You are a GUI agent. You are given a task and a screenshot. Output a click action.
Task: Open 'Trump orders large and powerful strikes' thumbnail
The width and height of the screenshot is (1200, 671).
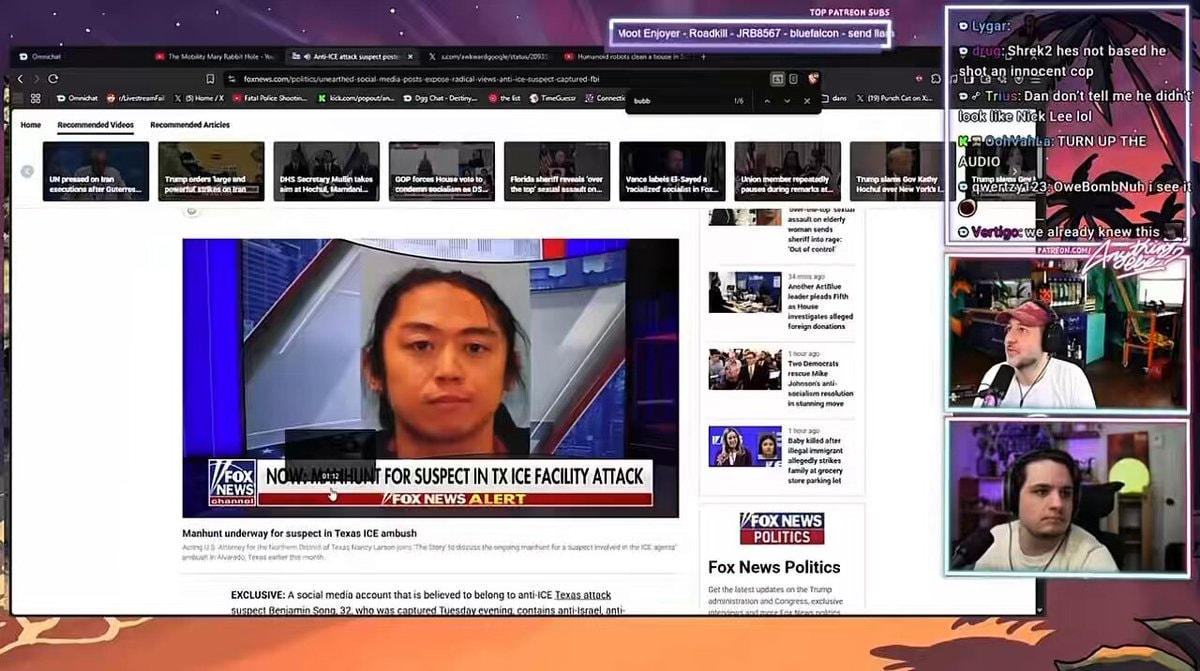pyautogui.click(x=211, y=171)
